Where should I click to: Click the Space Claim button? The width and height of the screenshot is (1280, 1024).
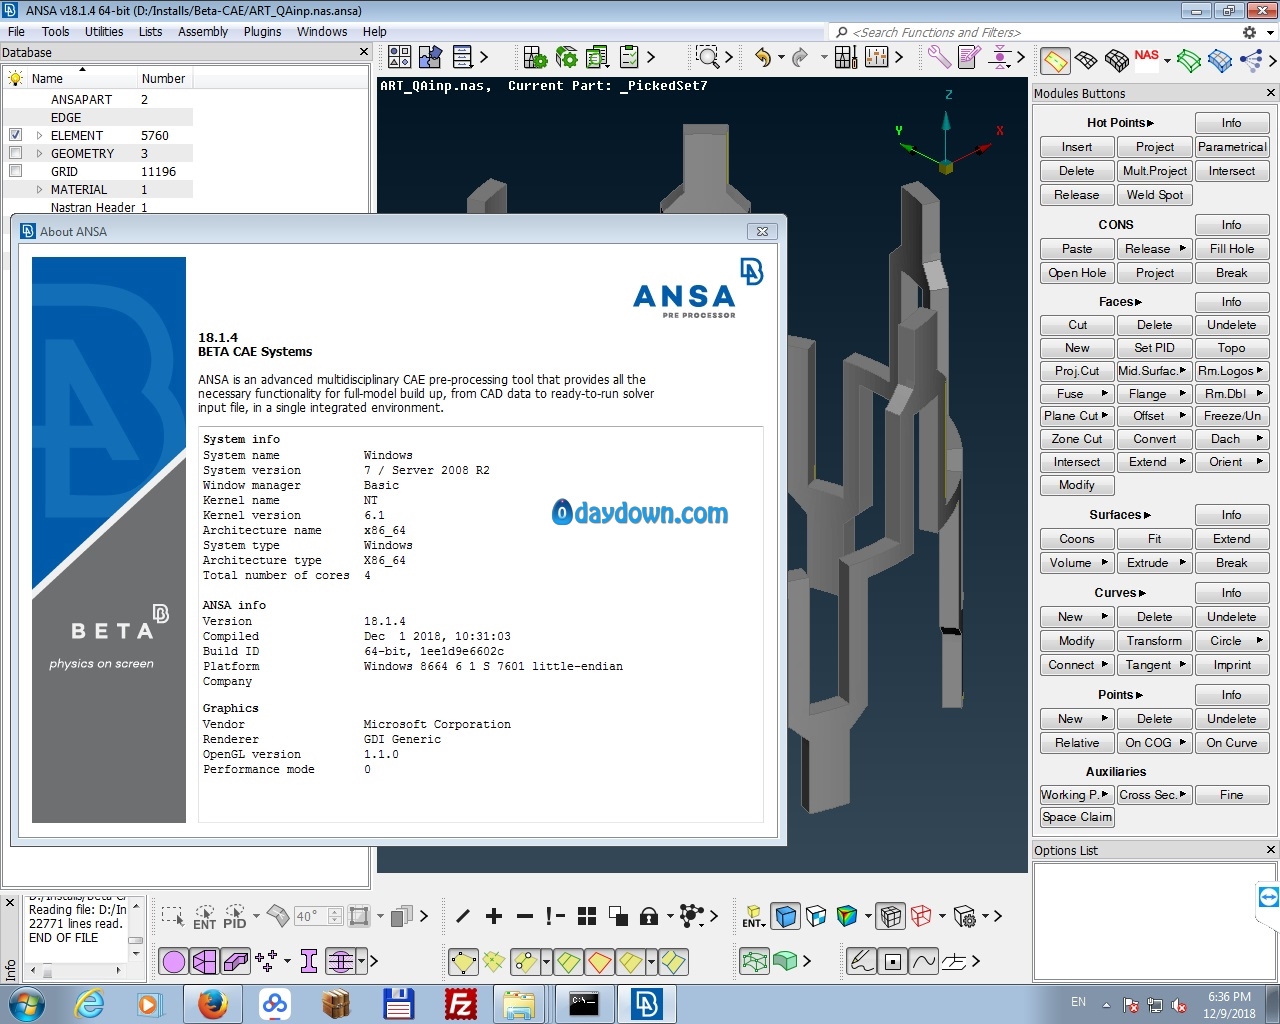[1077, 817]
